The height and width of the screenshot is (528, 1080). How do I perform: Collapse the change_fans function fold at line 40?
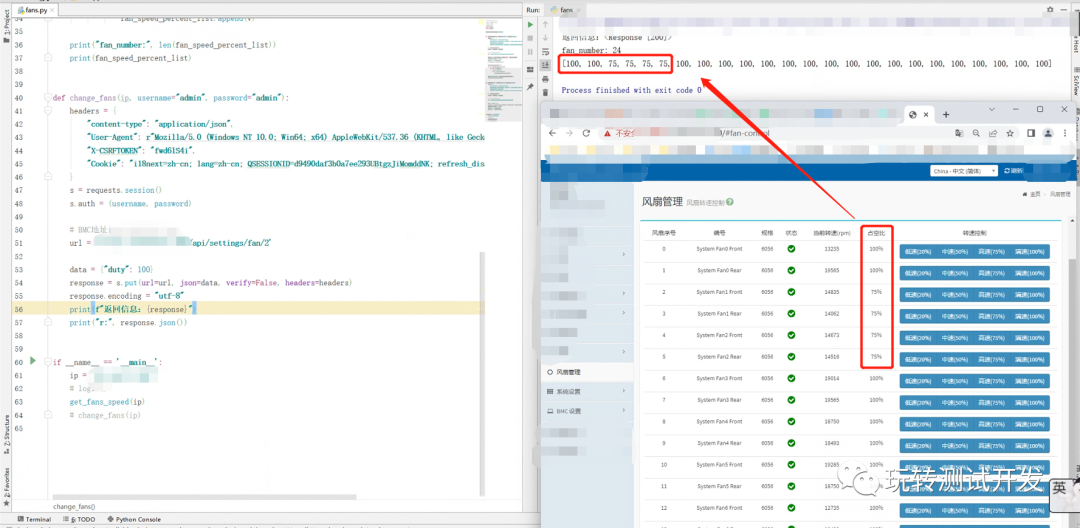(x=49, y=98)
